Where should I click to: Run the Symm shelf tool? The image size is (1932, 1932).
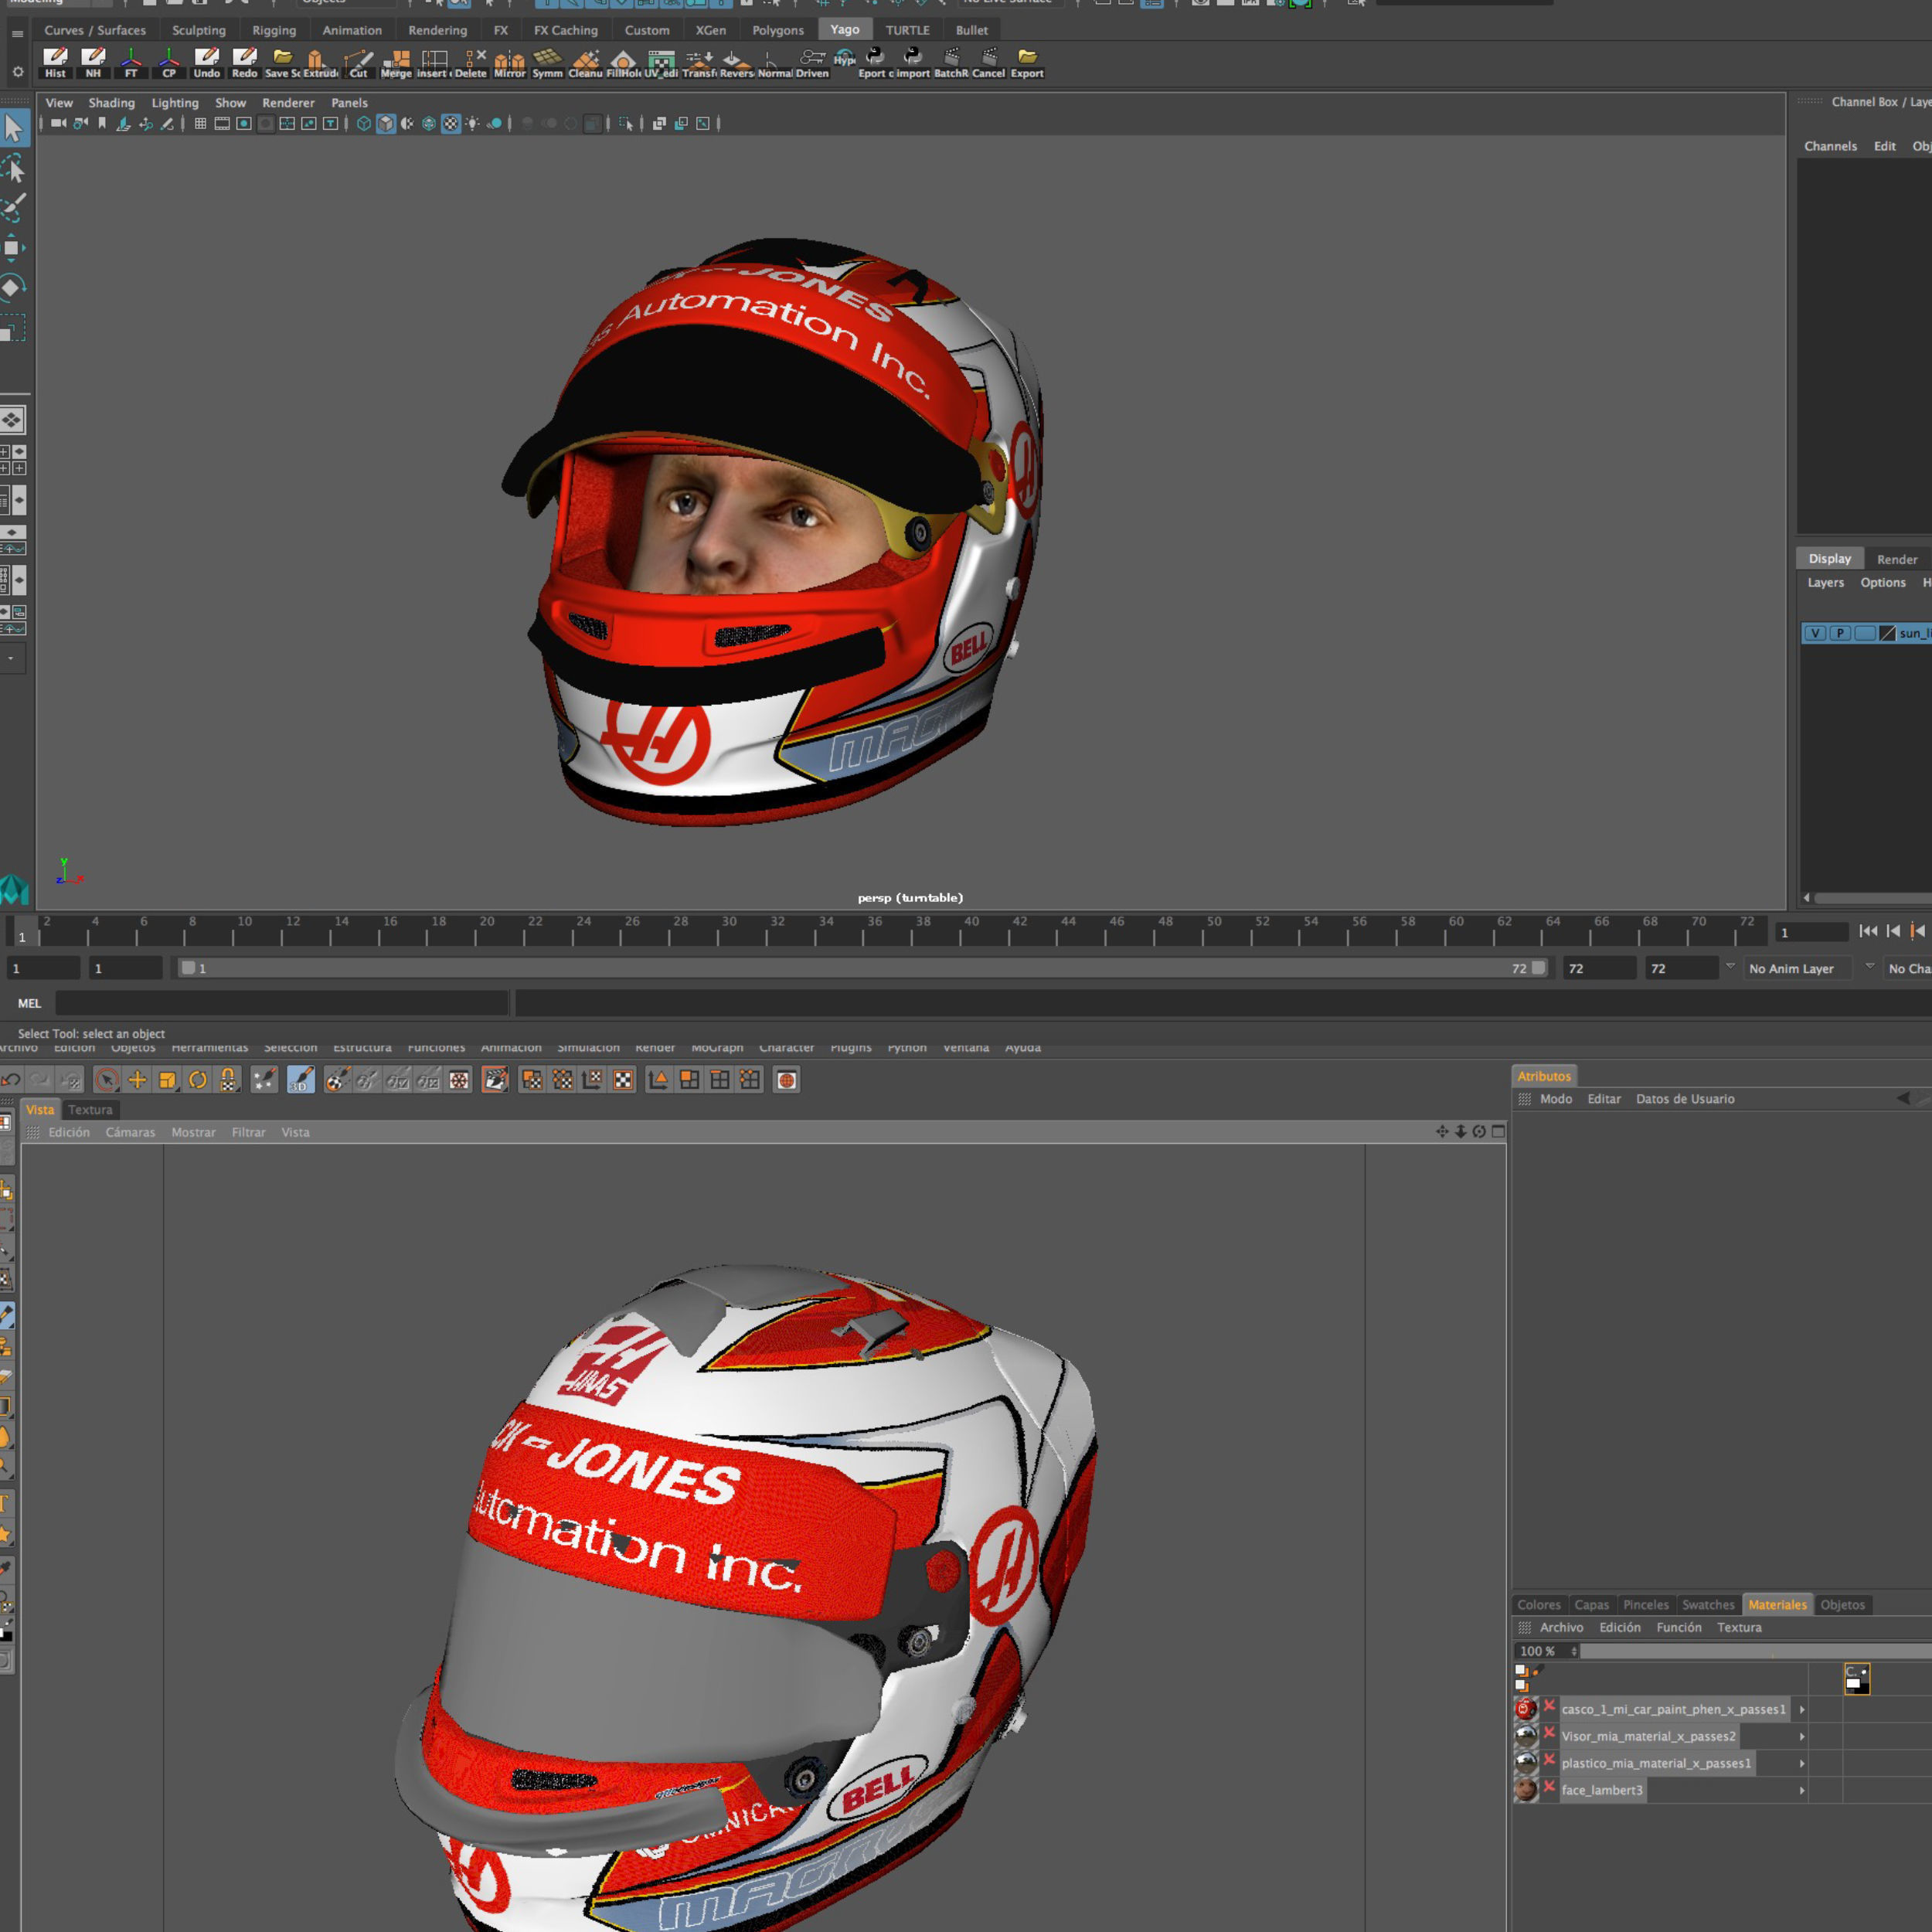547,62
